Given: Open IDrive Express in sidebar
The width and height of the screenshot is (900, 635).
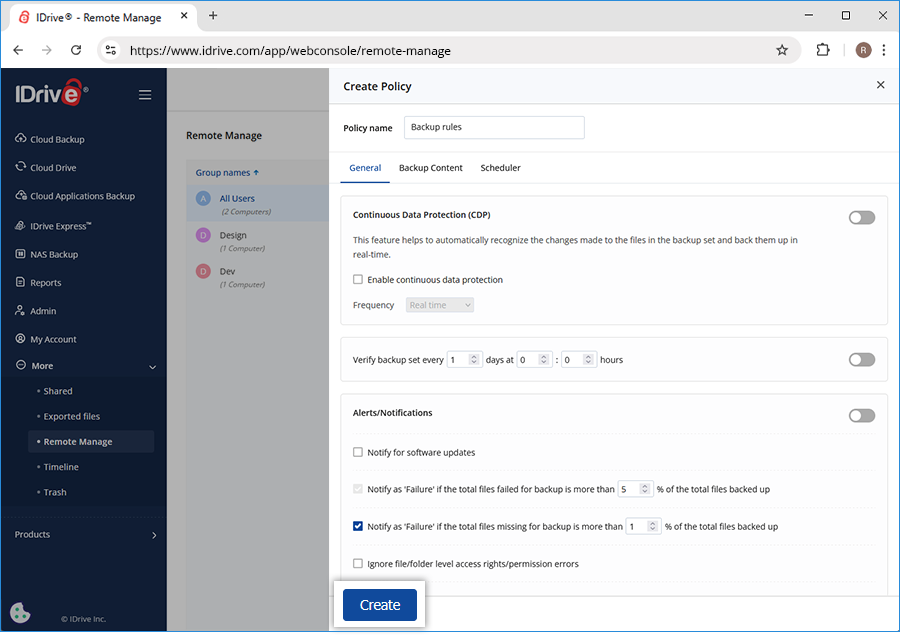Looking at the screenshot, I should tap(53, 226).
